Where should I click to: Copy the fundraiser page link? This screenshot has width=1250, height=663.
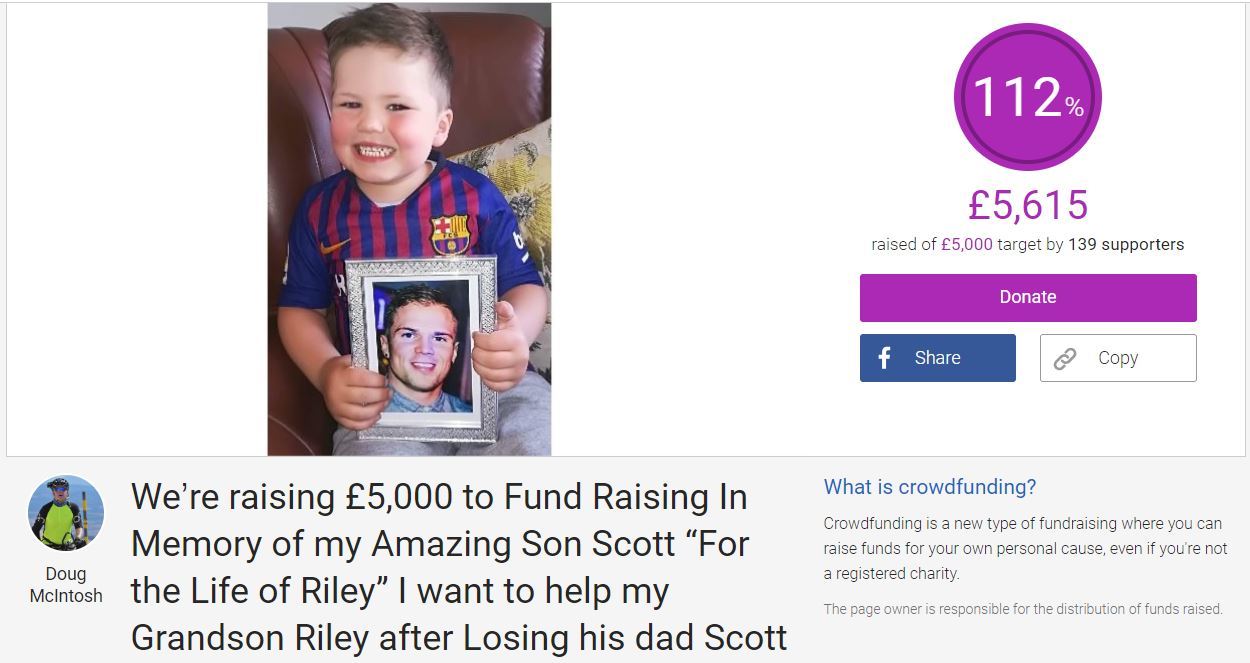[x=1118, y=358]
